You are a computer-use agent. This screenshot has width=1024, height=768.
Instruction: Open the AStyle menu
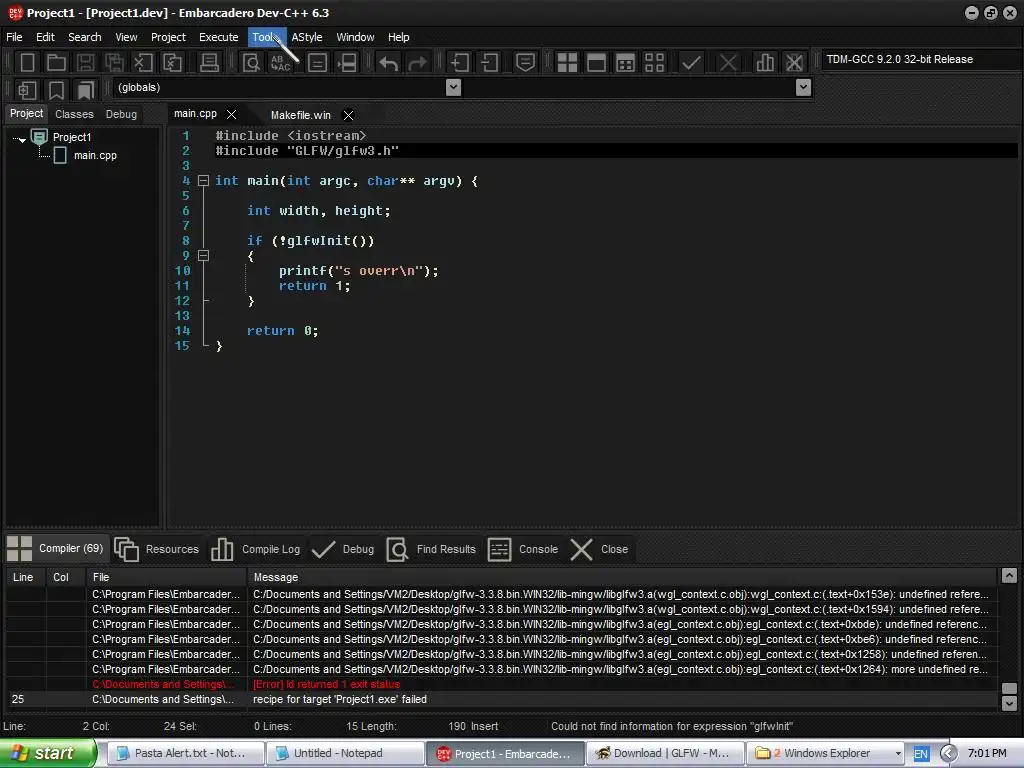307,37
